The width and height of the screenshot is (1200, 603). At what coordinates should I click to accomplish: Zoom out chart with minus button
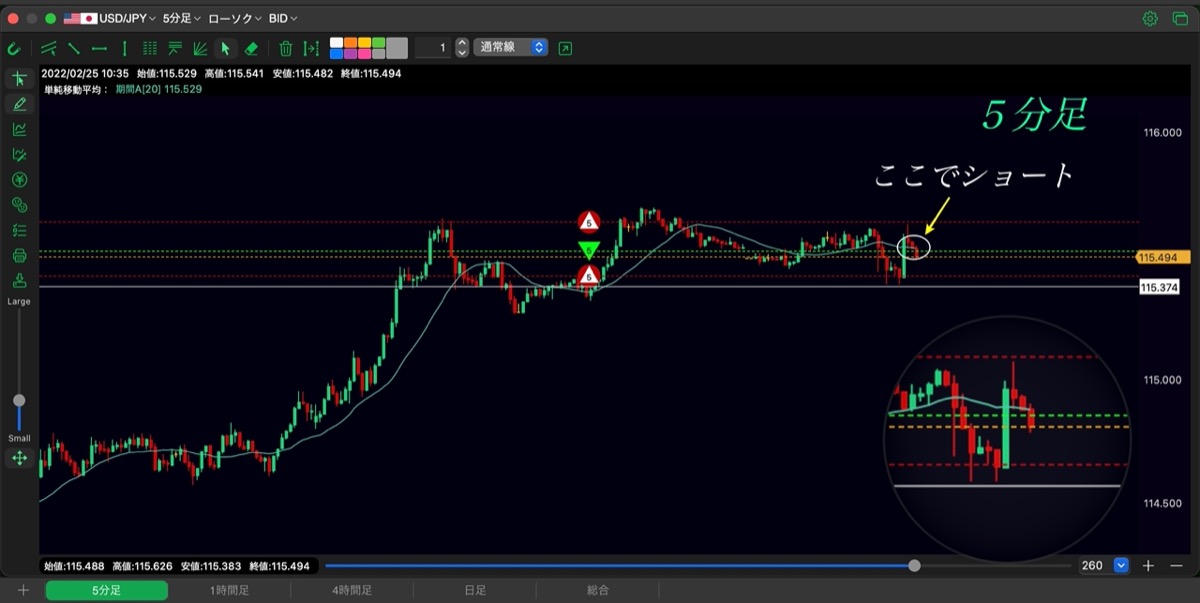click(x=1176, y=566)
